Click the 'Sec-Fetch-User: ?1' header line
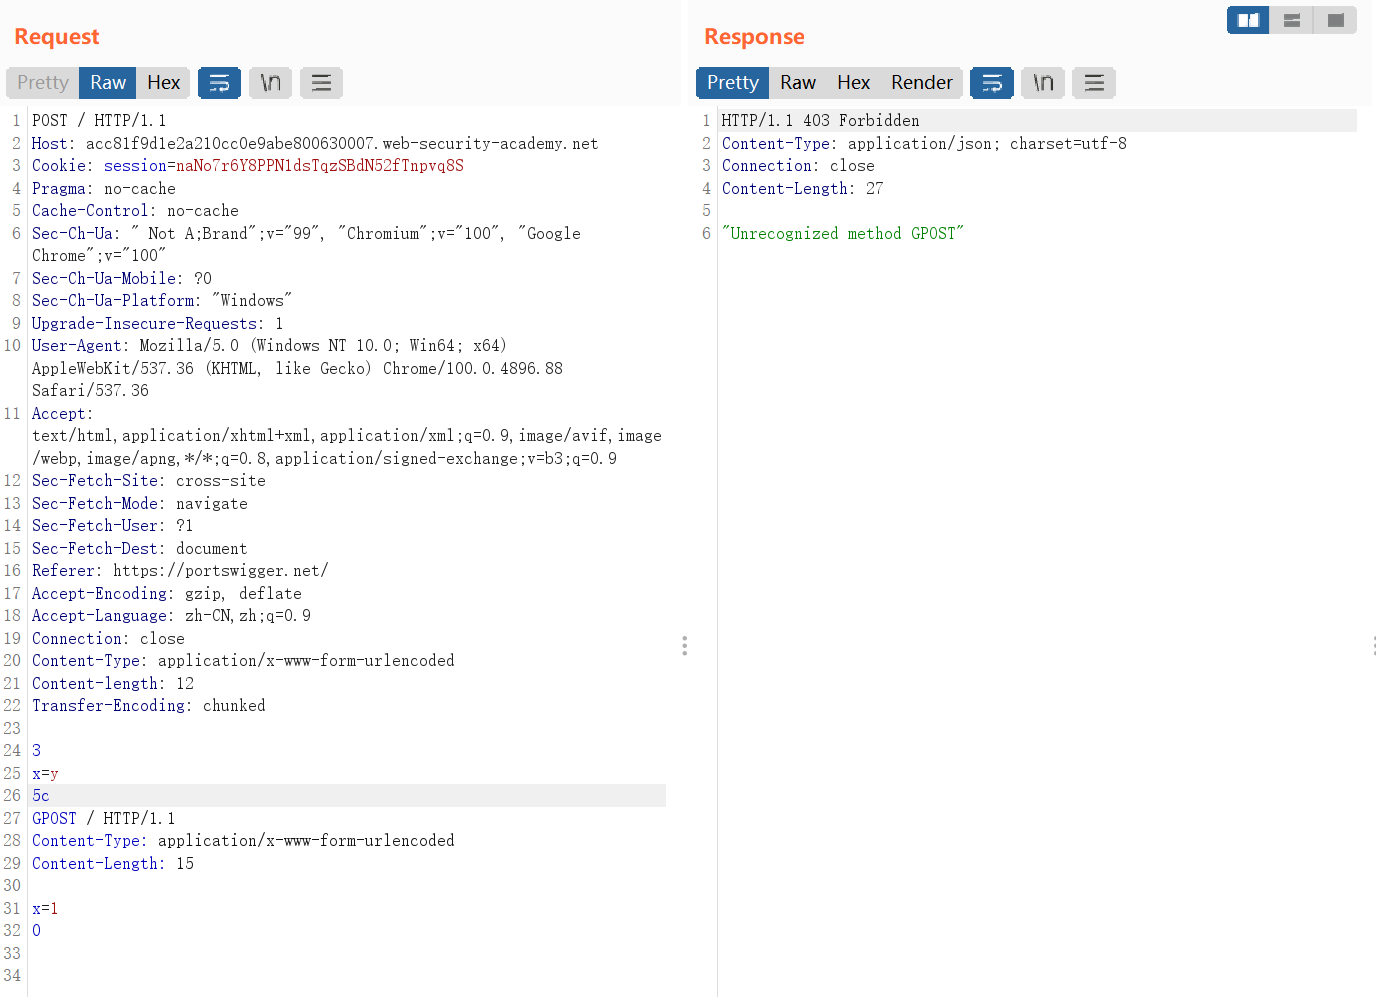The height and width of the screenshot is (997, 1376). [113, 526]
